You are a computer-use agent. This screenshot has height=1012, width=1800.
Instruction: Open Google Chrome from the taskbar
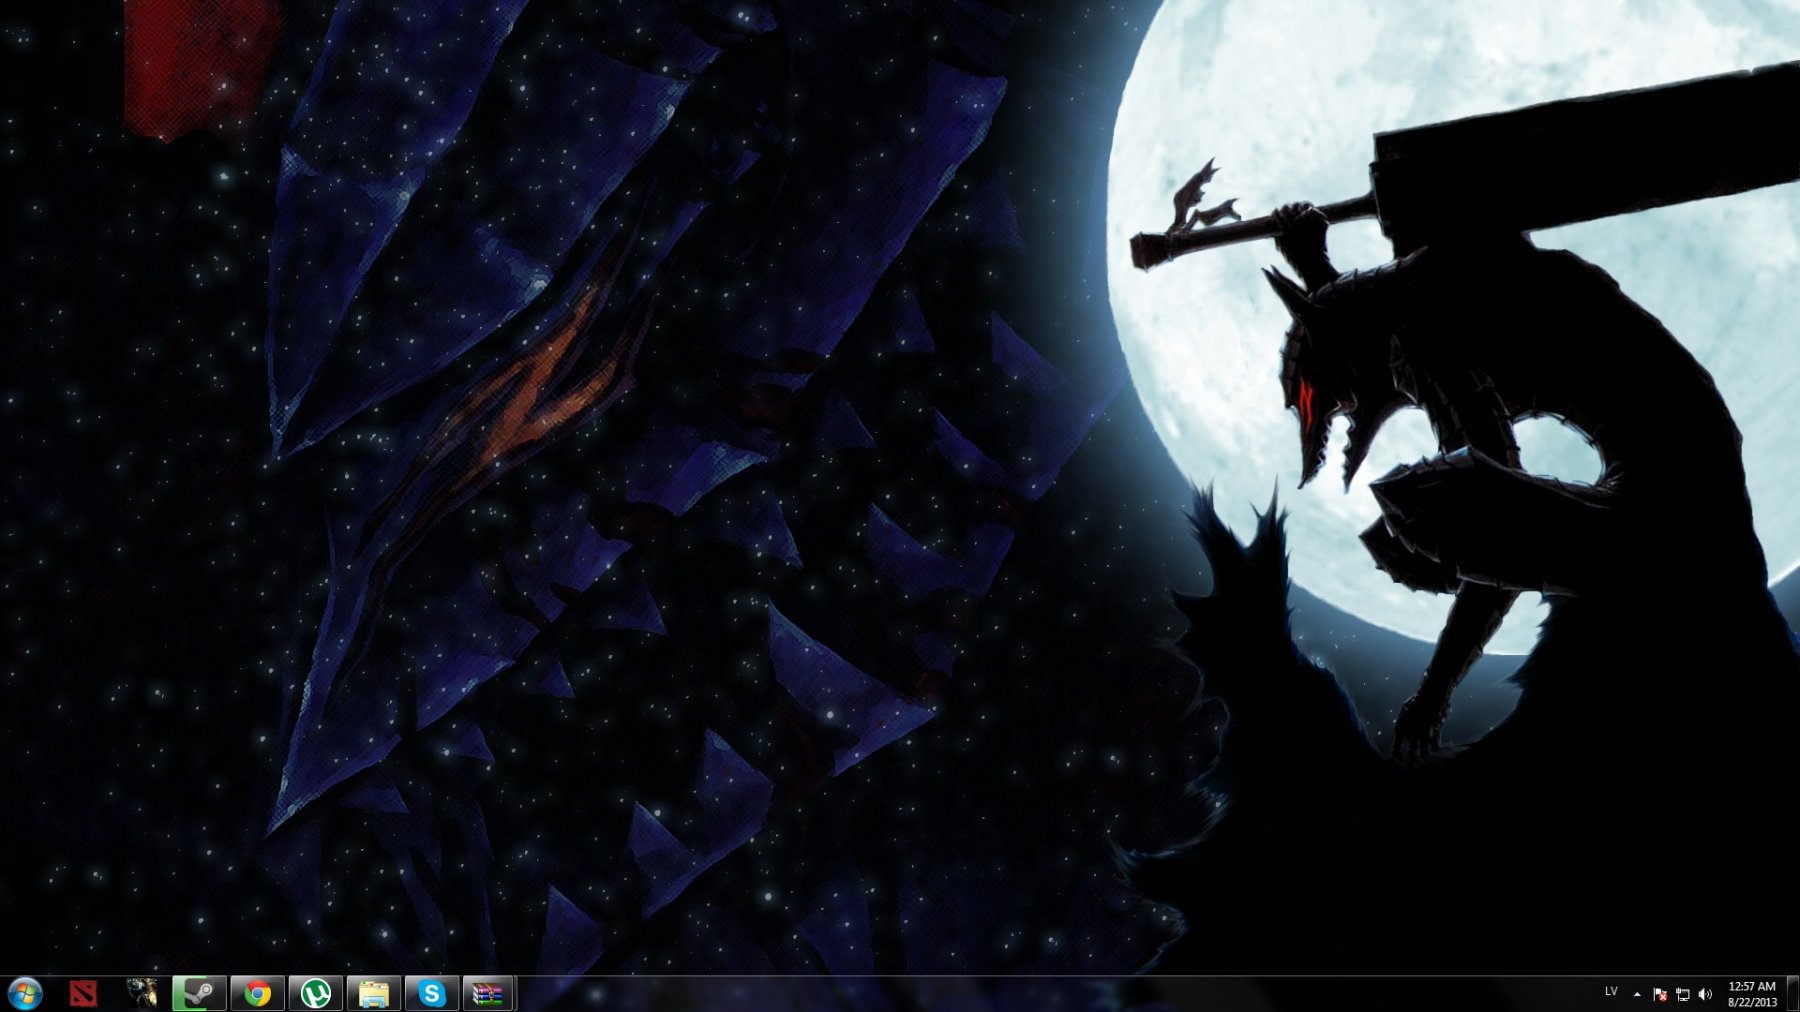coord(258,994)
